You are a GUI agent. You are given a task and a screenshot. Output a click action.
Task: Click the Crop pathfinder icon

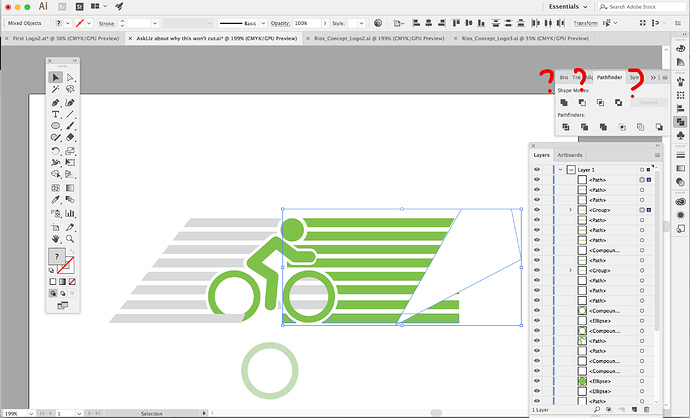click(x=622, y=127)
